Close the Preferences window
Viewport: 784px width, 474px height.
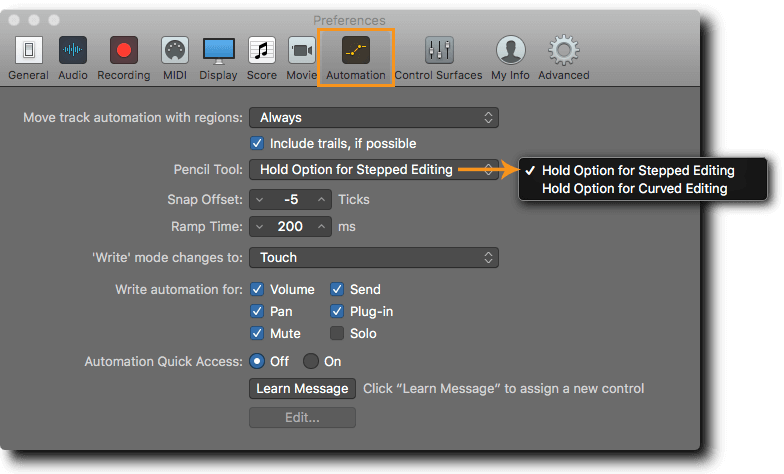[x=14, y=20]
